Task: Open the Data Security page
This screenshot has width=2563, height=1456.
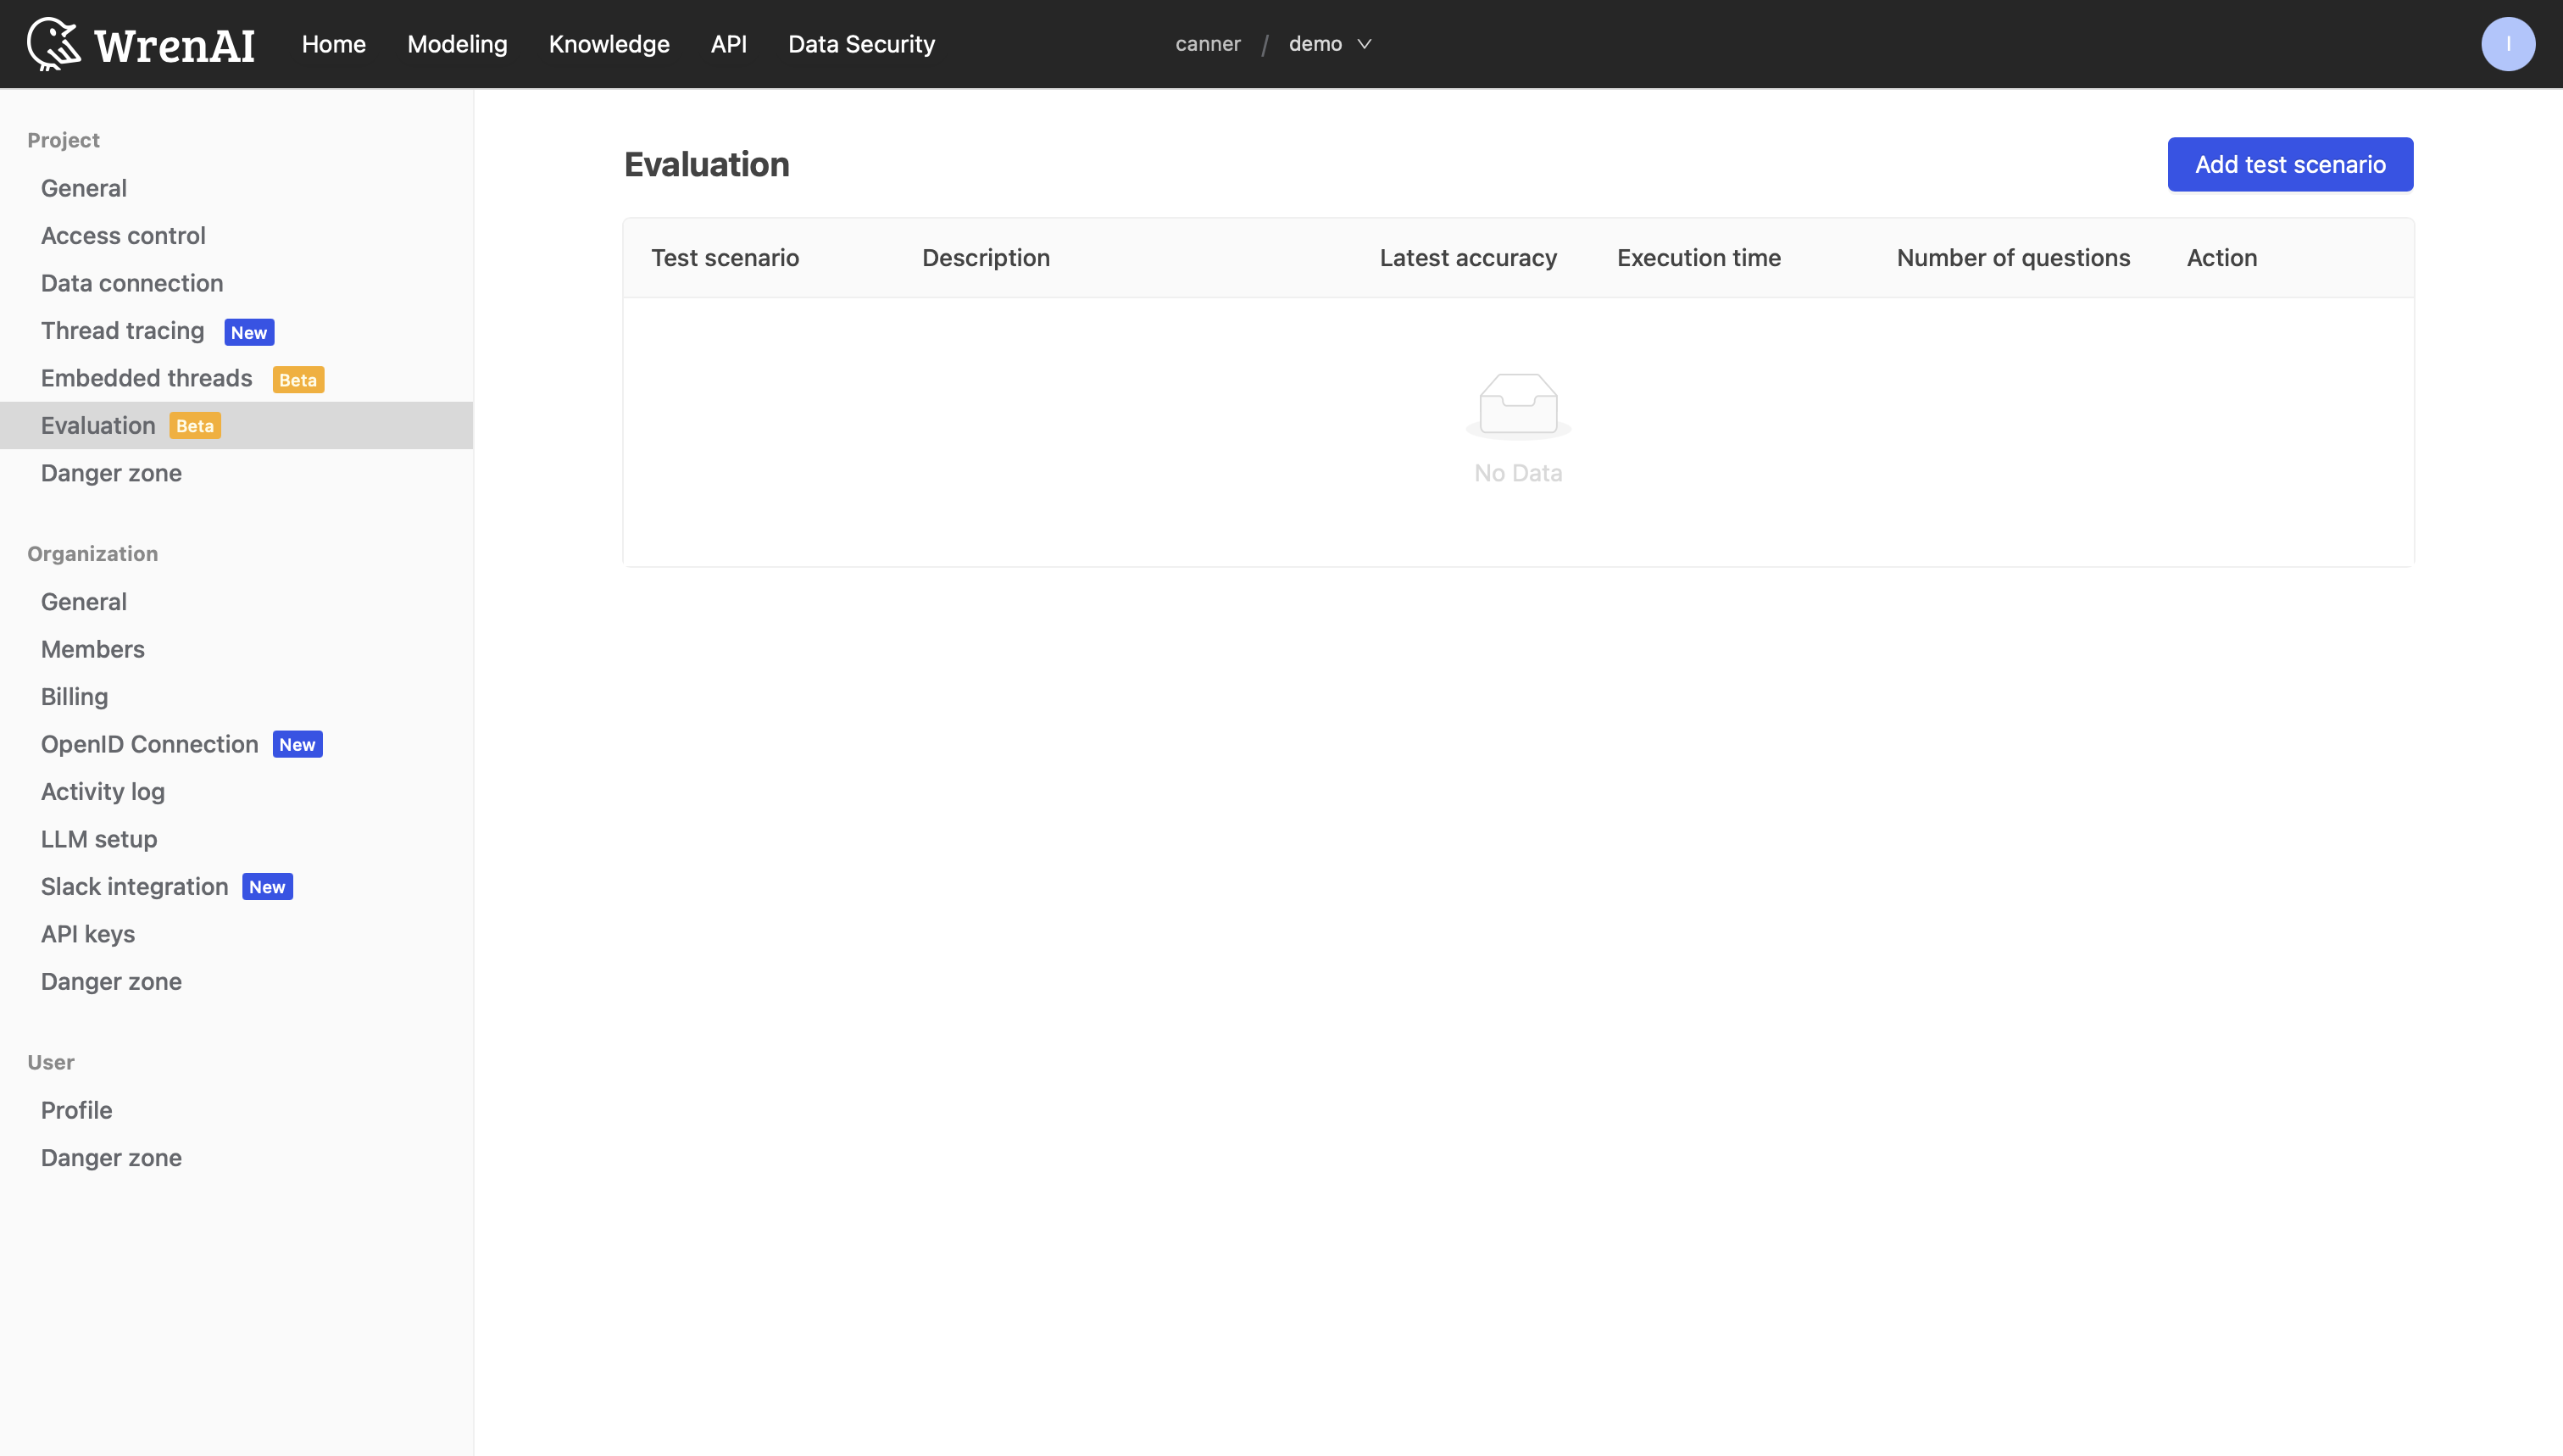Action: point(861,44)
